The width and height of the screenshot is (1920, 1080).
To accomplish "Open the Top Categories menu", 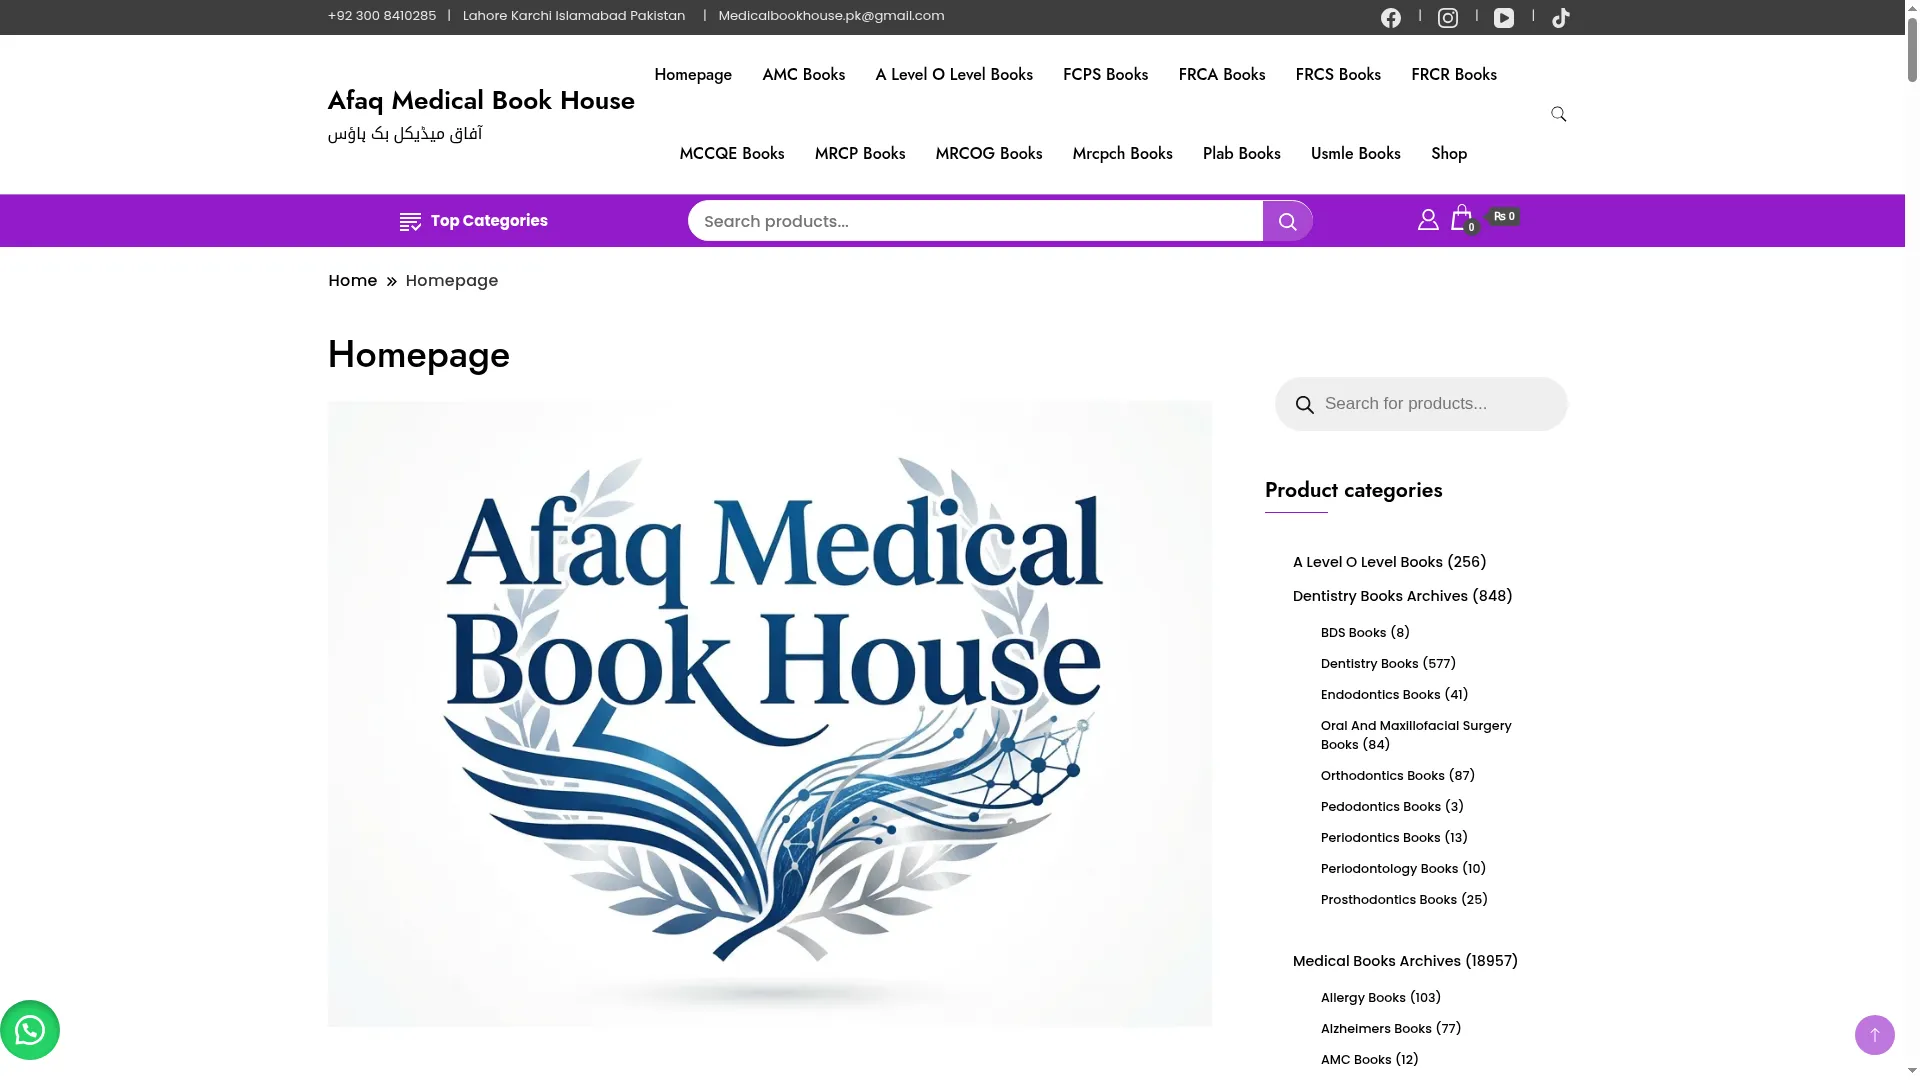I will pyautogui.click(x=474, y=221).
